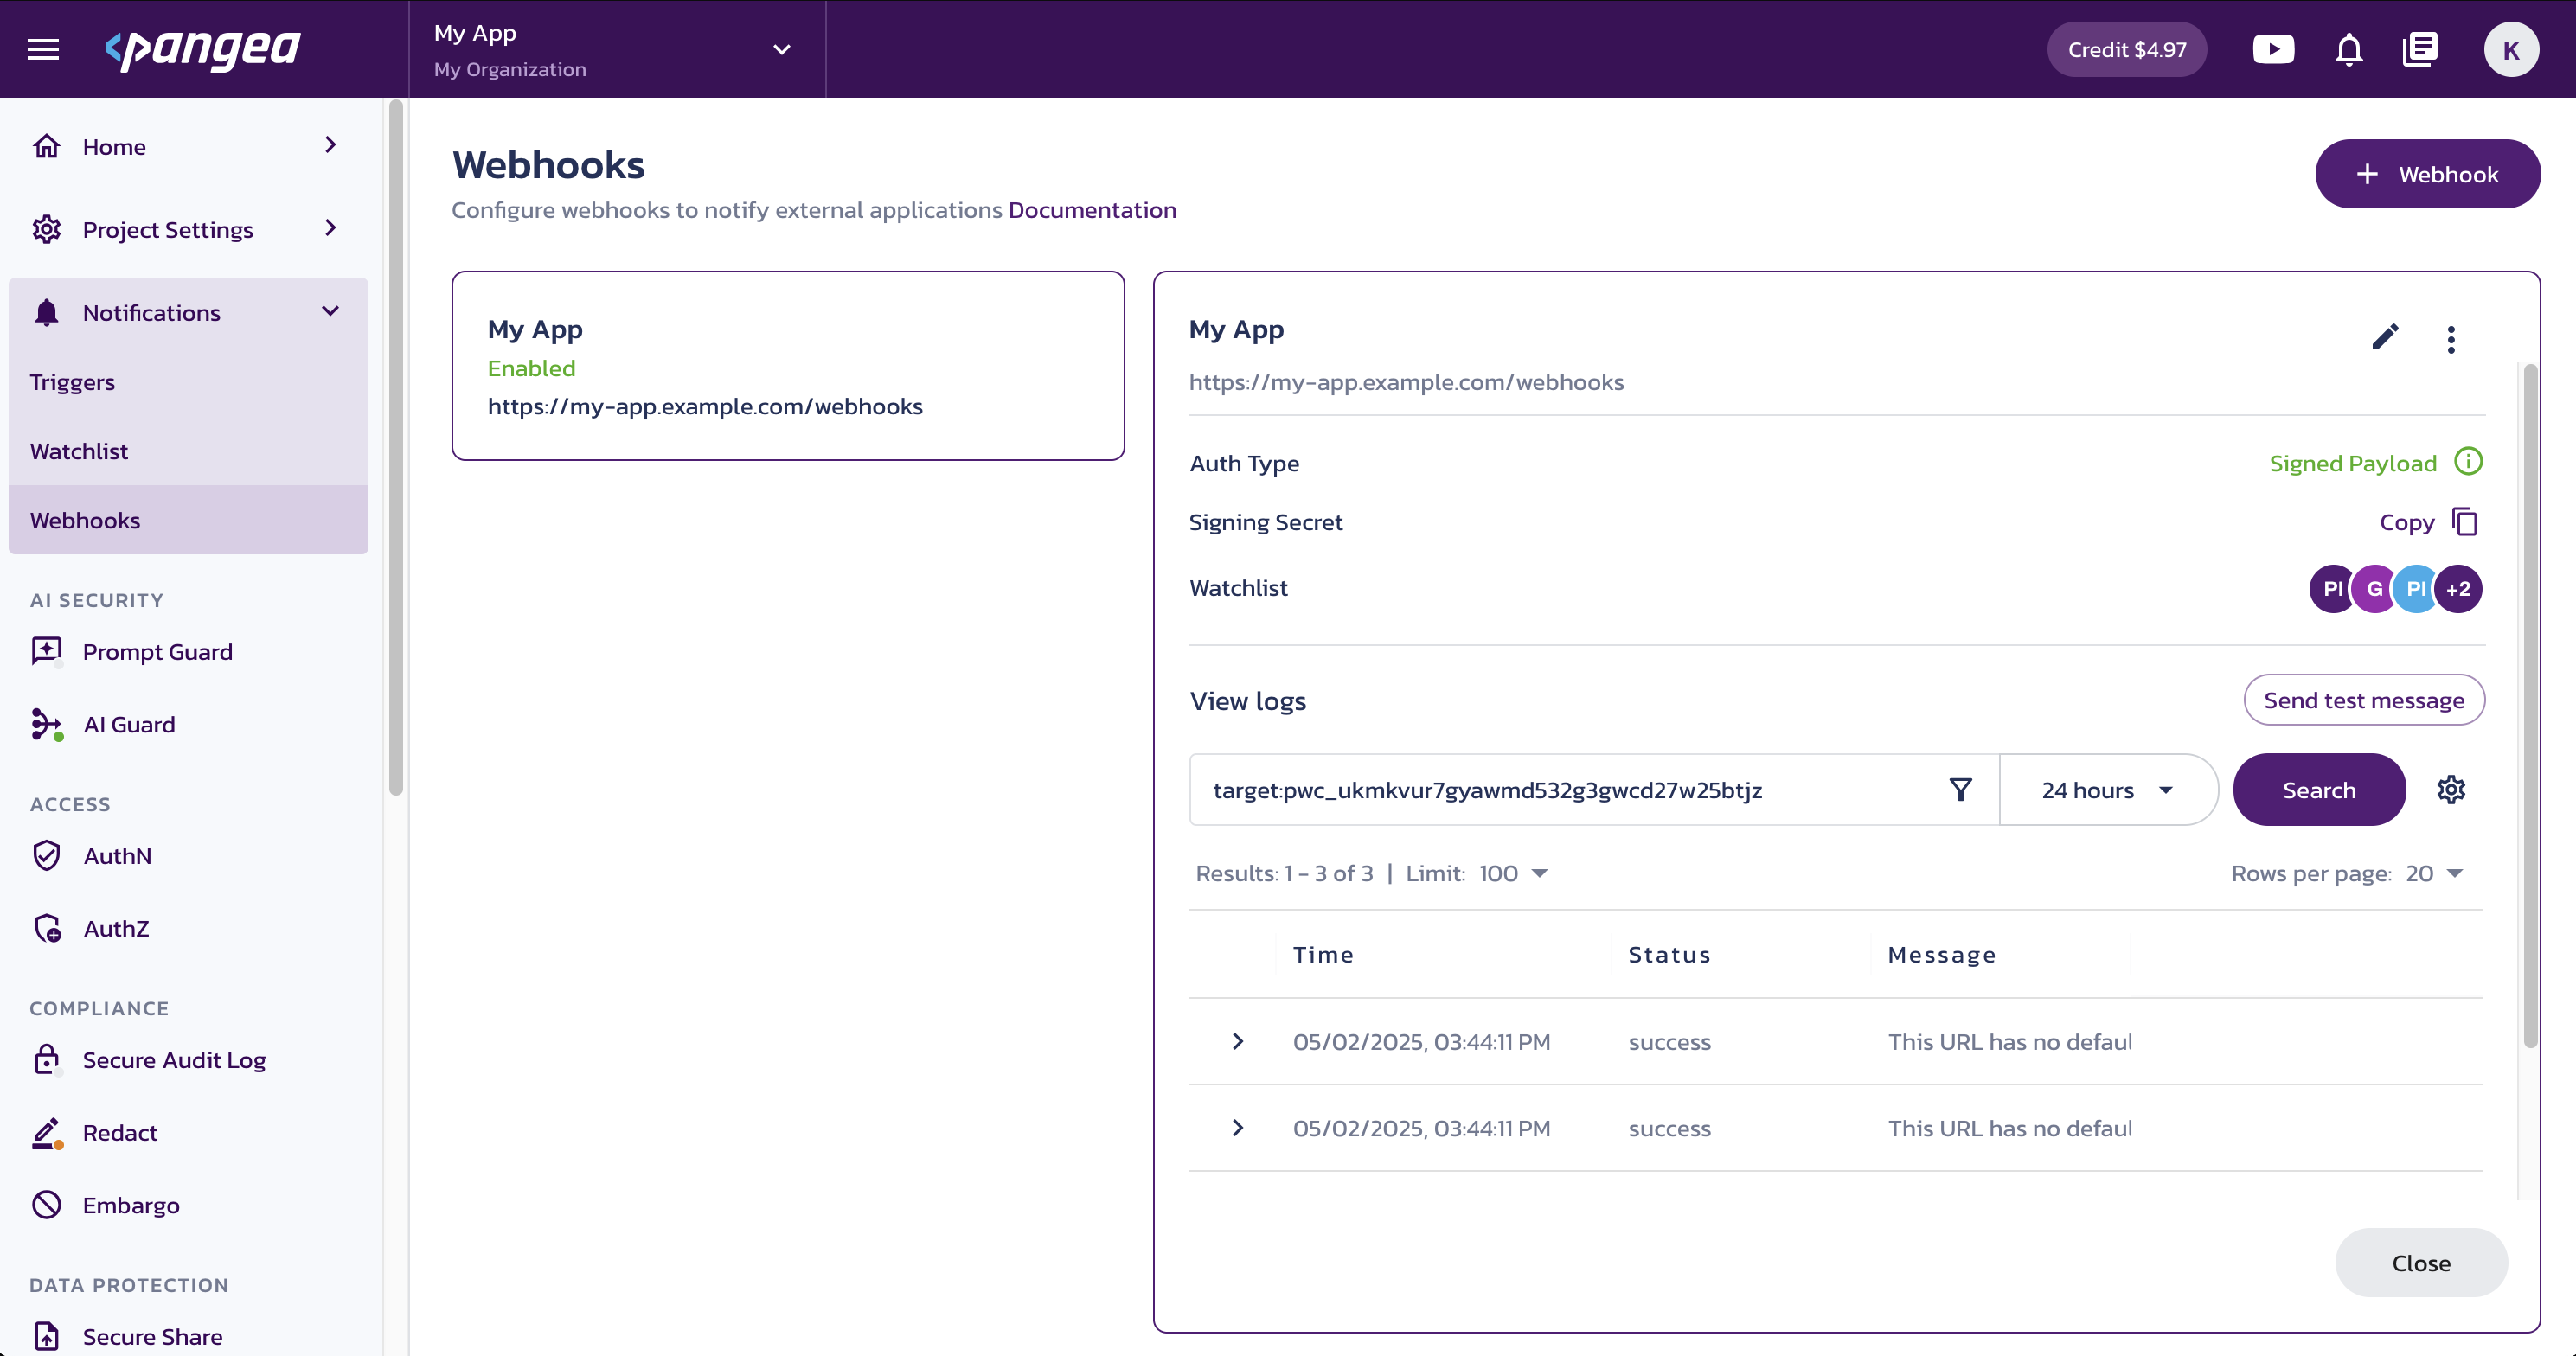Viewport: 2576px width, 1356px height.
Task: Click the Search button
Action: [2318, 789]
